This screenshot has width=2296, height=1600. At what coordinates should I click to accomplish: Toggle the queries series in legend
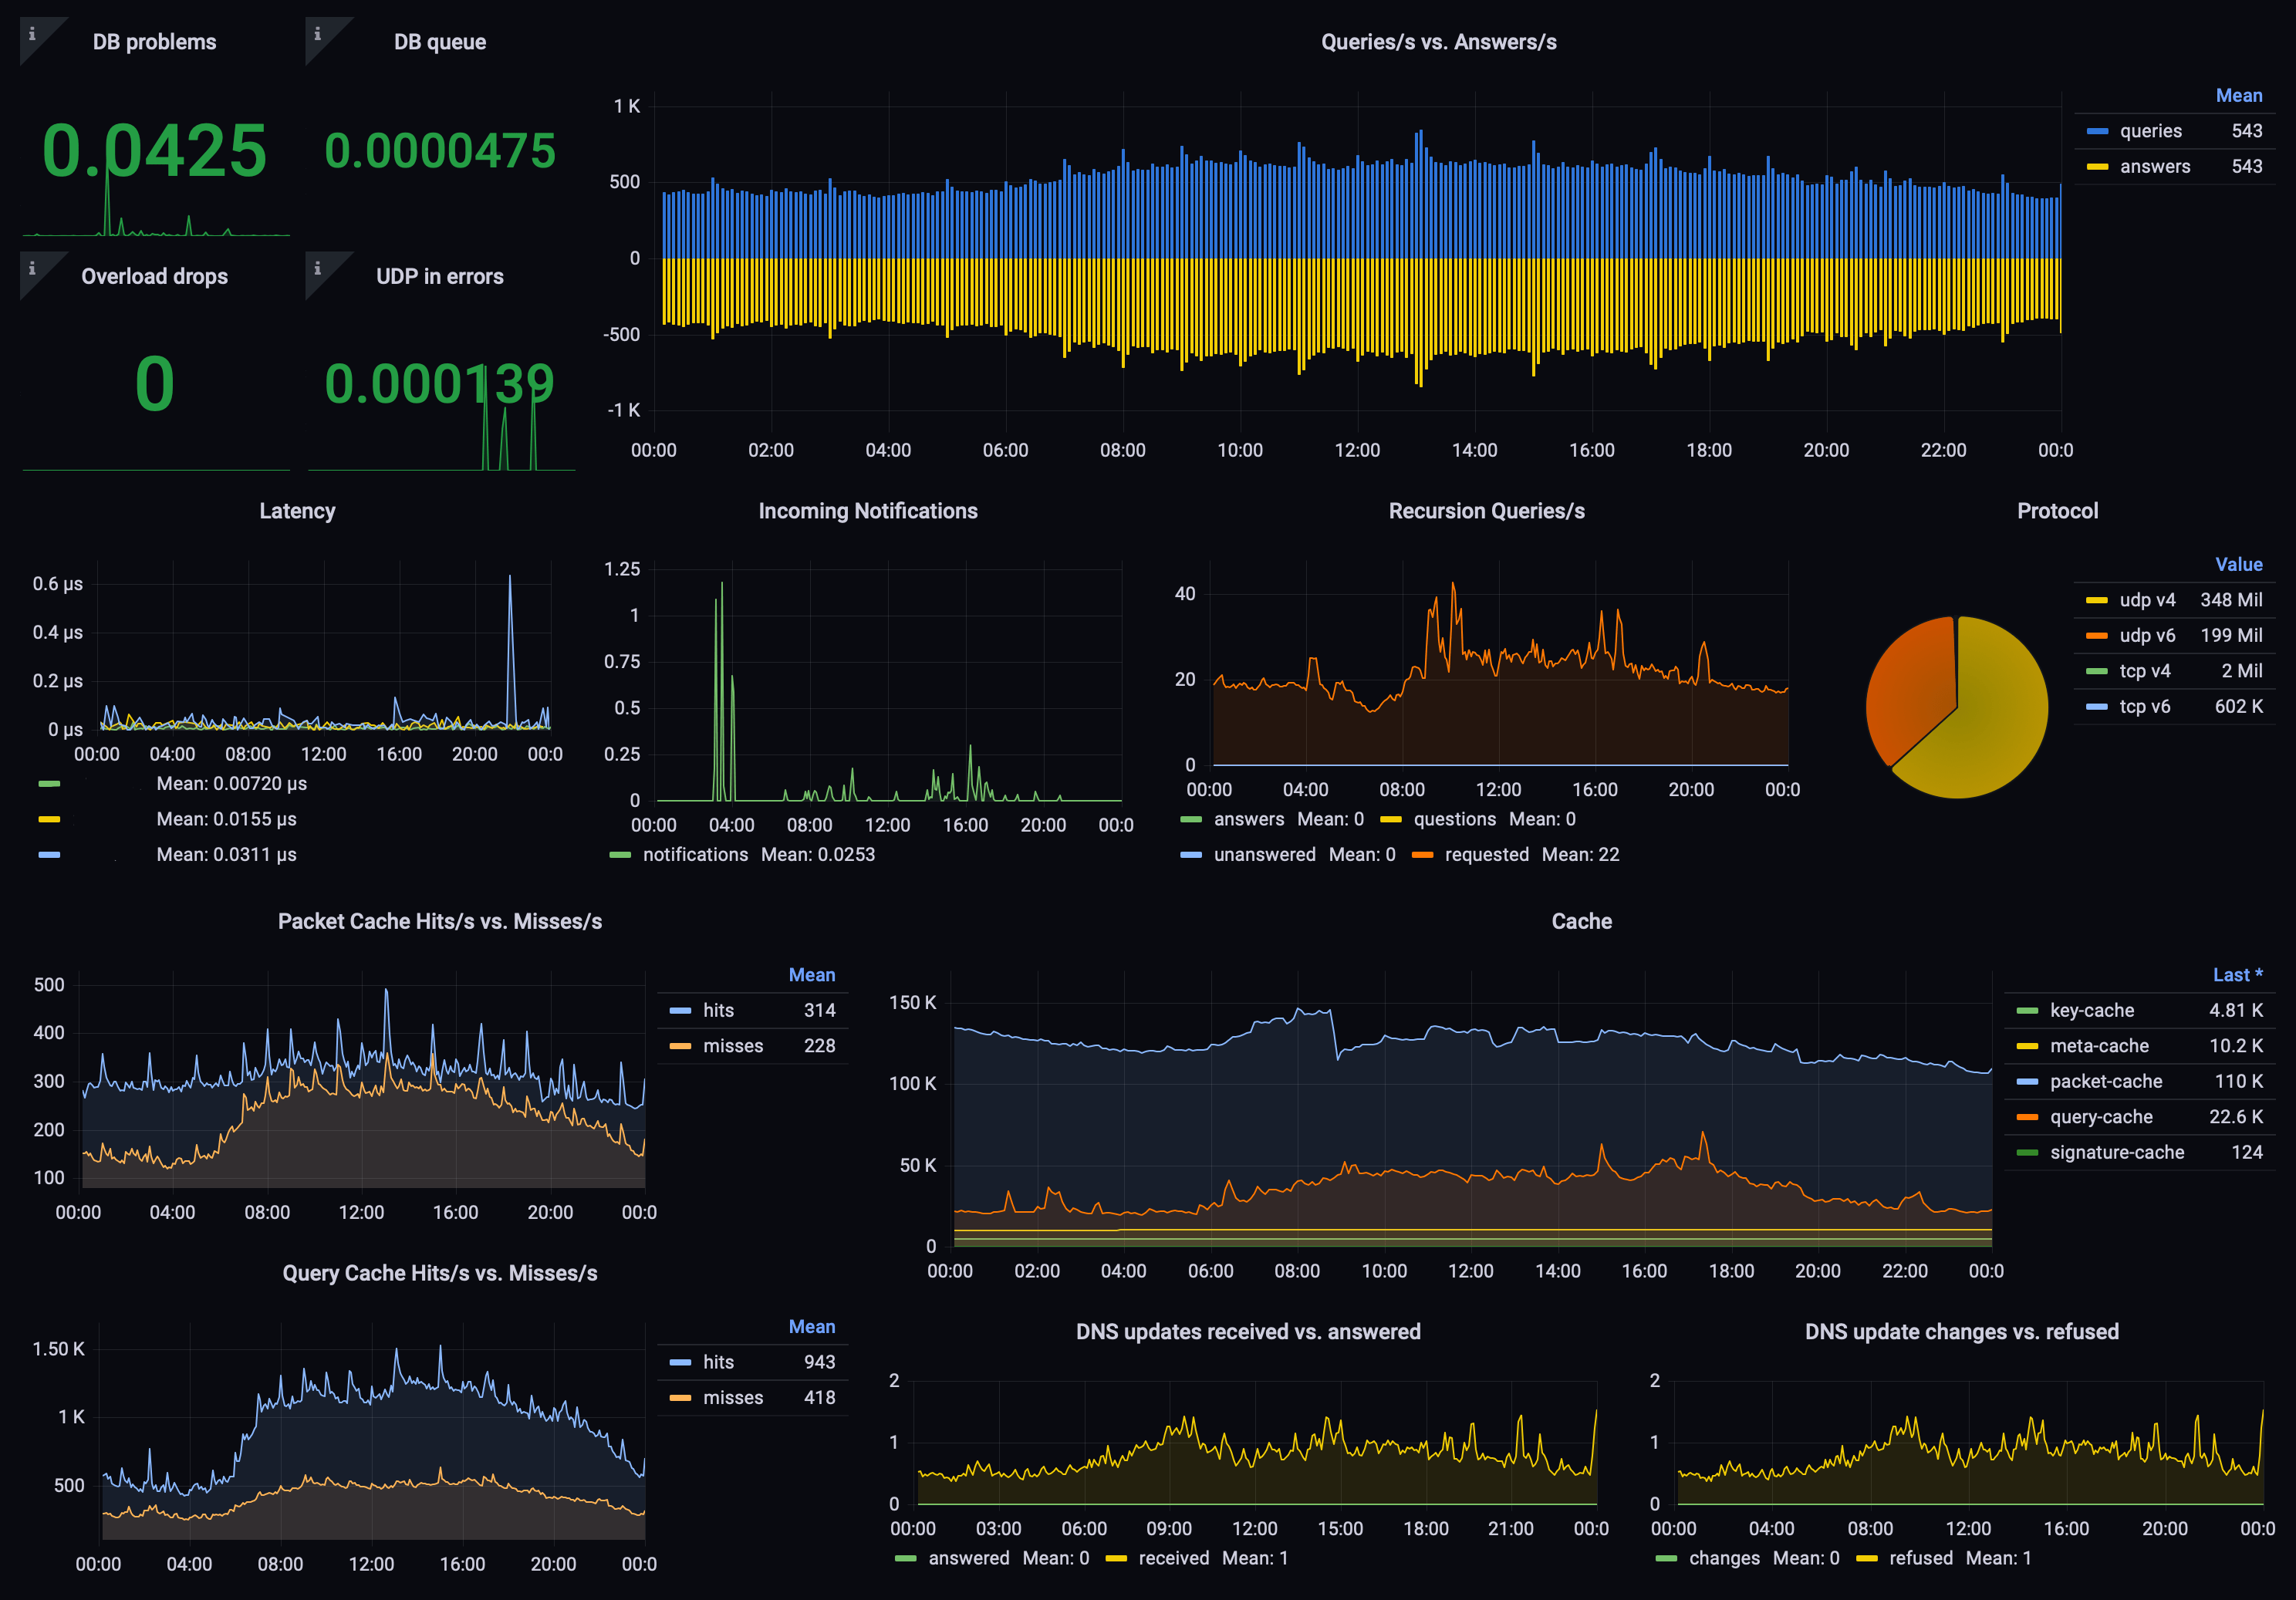point(2150,131)
